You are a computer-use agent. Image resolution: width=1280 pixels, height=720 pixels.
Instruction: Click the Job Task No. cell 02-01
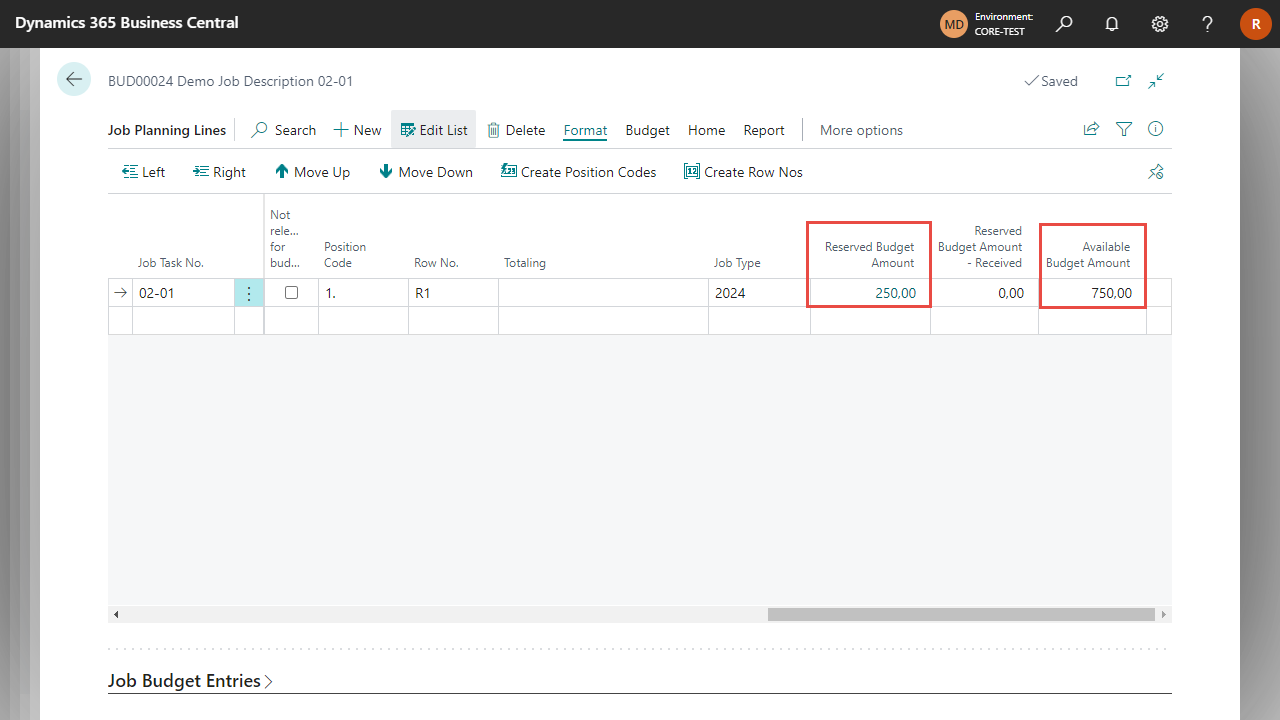(x=183, y=293)
